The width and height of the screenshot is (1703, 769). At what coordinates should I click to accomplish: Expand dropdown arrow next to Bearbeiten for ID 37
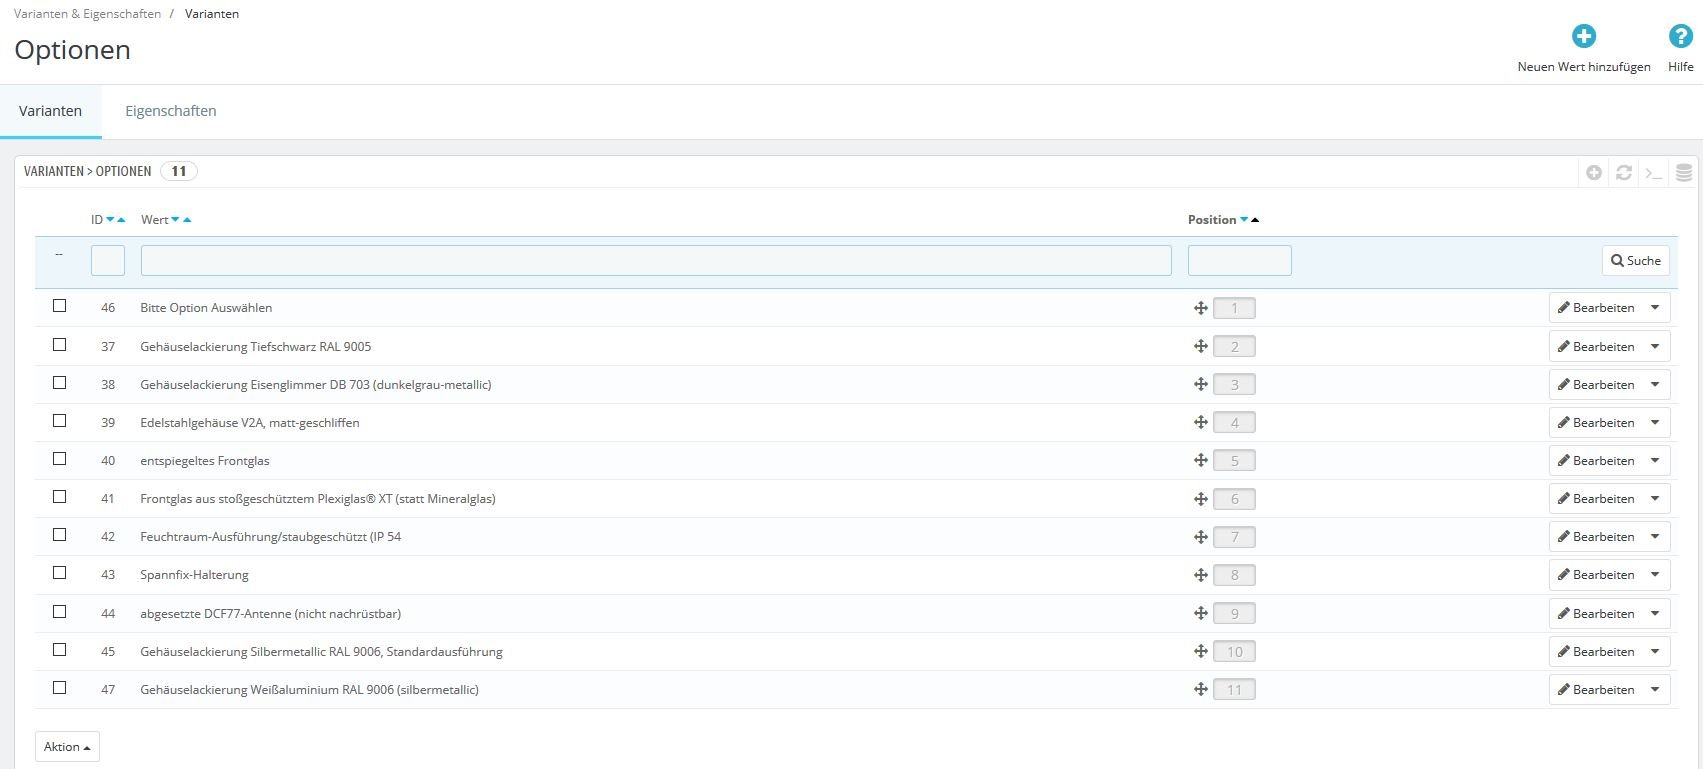[x=1655, y=347]
